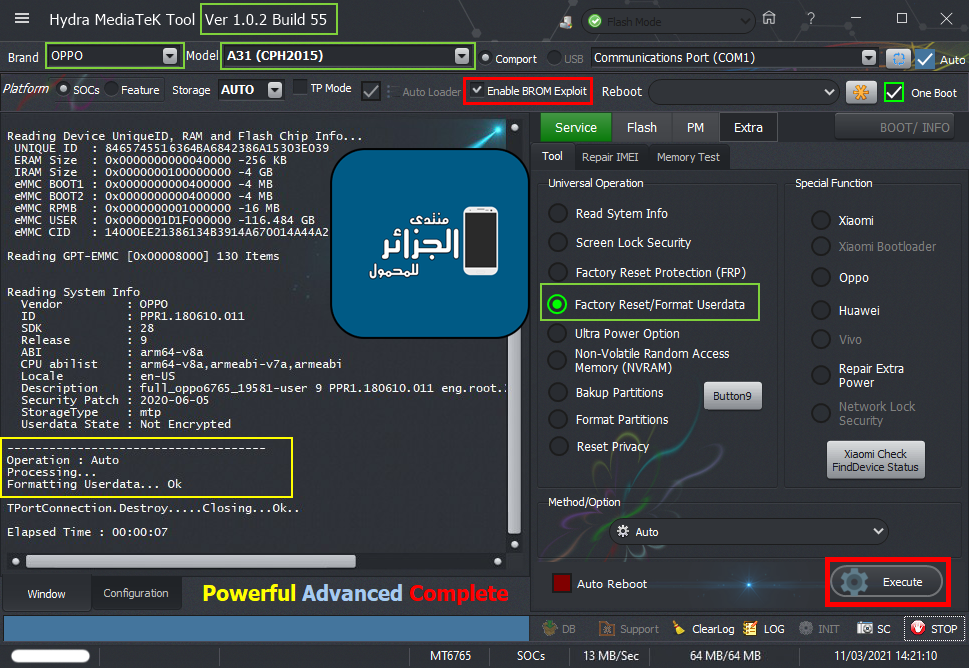Click the home icon in title bar
The height and width of the screenshot is (668, 969).
(x=768, y=18)
